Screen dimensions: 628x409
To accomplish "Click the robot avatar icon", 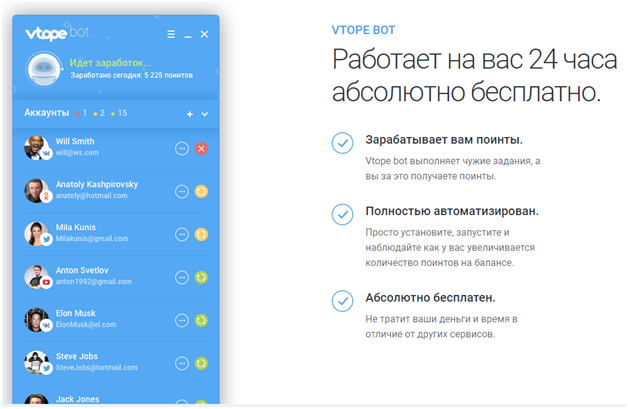I will click(43, 69).
